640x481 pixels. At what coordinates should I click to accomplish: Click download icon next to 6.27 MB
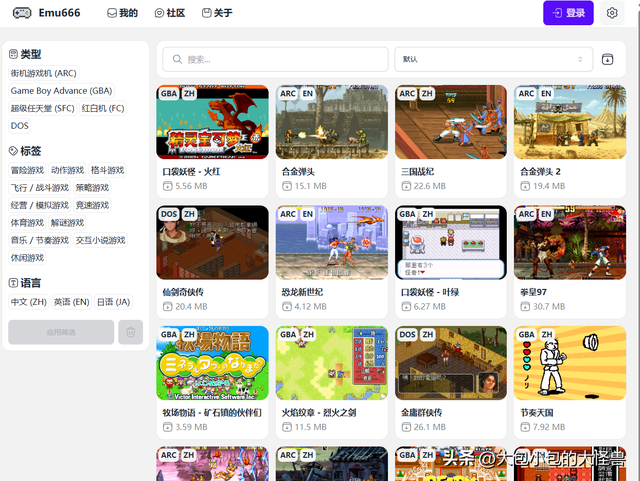click(406, 307)
